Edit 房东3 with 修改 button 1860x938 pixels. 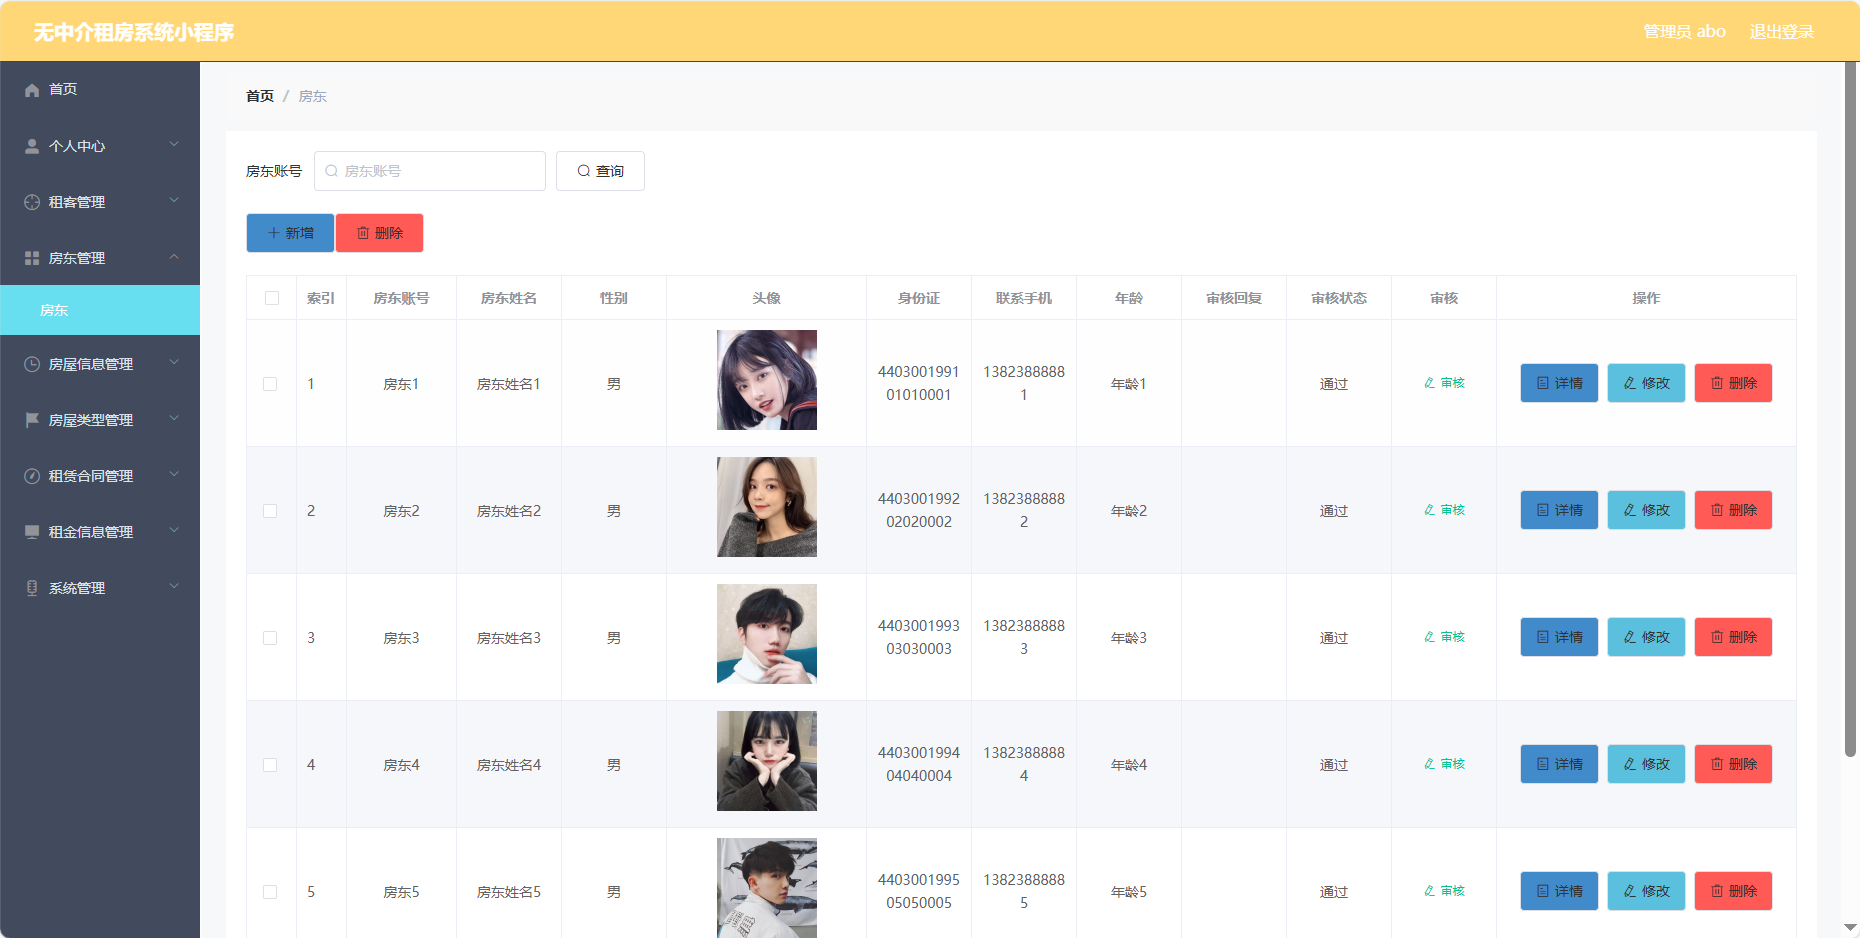pyautogui.click(x=1646, y=637)
